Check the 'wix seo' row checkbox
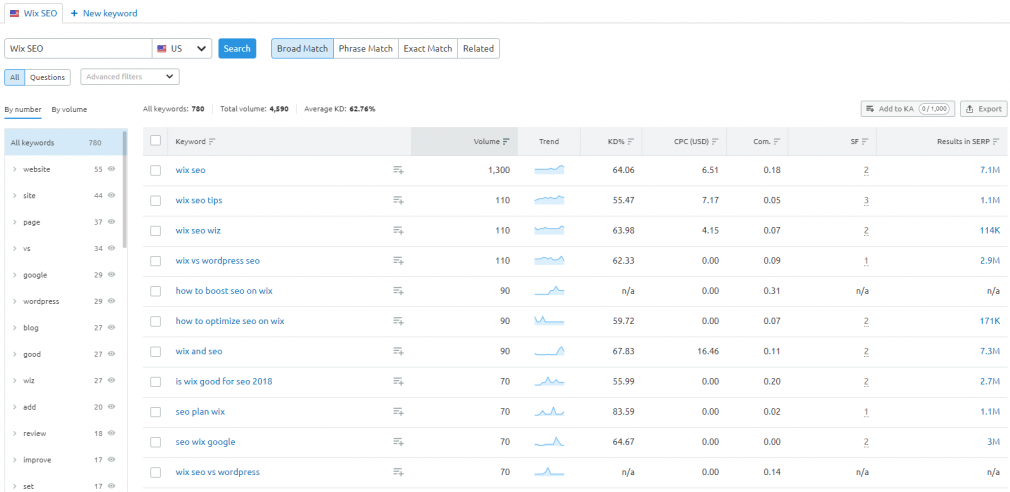This screenshot has height=492, width=1010. point(155,171)
